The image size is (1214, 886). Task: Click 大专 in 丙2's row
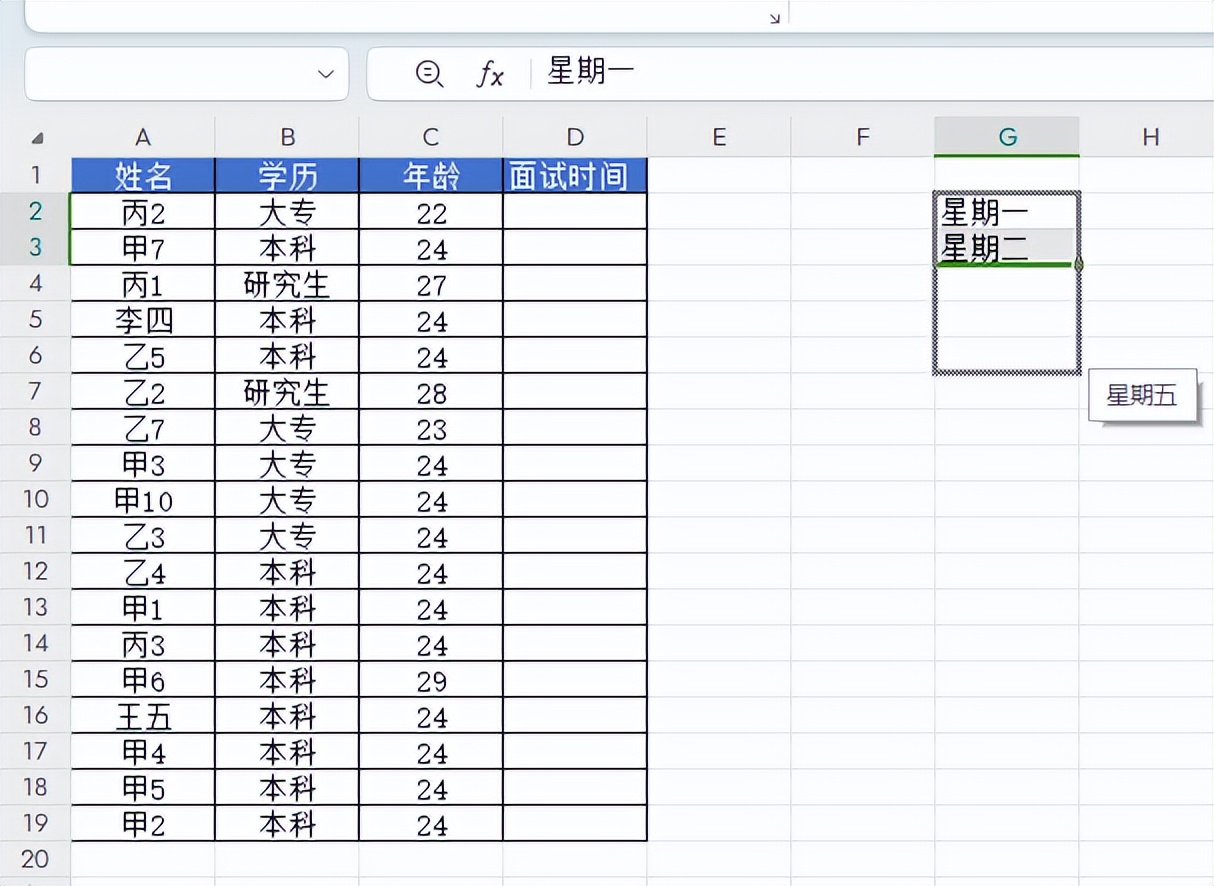pyautogui.click(x=287, y=212)
